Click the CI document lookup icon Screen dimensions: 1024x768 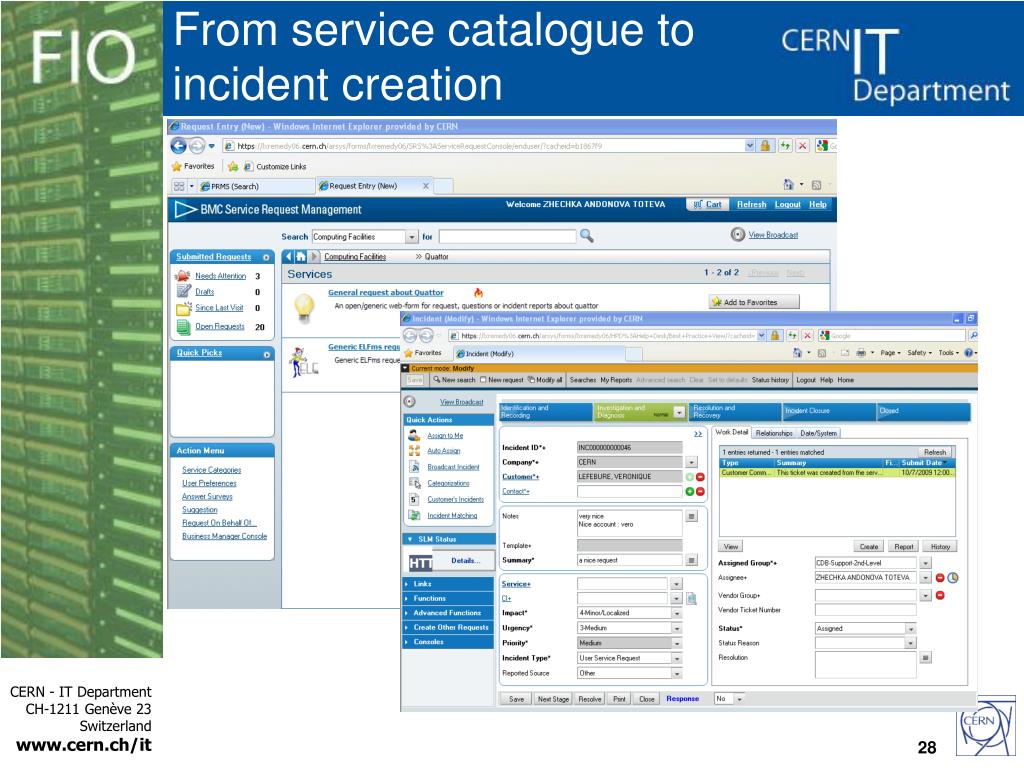[x=692, y=598]
